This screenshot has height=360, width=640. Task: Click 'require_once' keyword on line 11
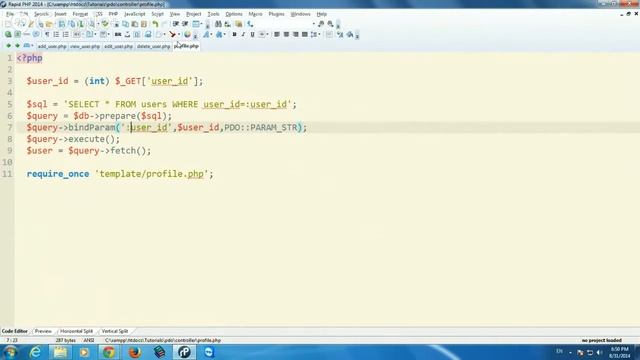click(x=58, y=174)
